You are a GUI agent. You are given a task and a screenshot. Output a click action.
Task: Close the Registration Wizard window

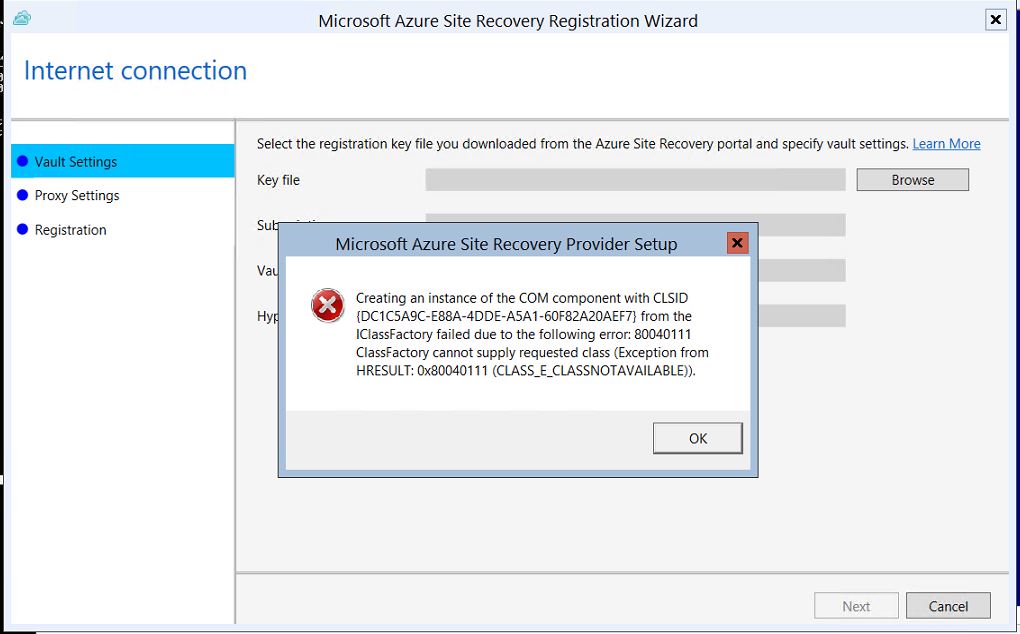pos(994,19)
